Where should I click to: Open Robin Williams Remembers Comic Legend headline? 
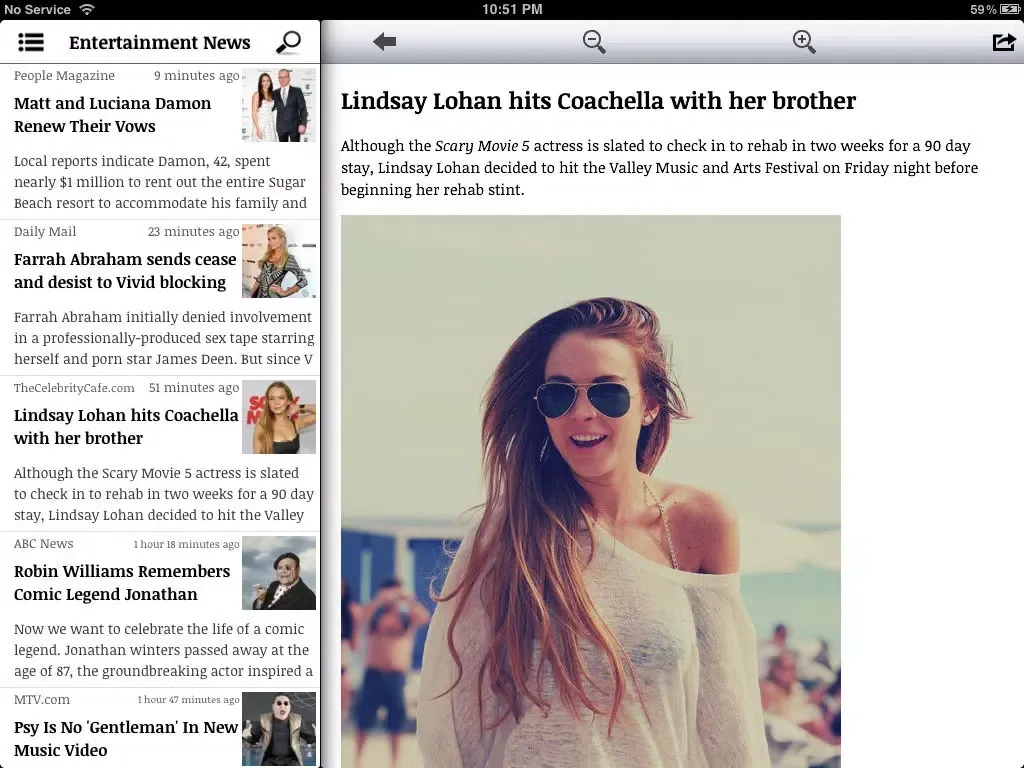click(122, 583)
